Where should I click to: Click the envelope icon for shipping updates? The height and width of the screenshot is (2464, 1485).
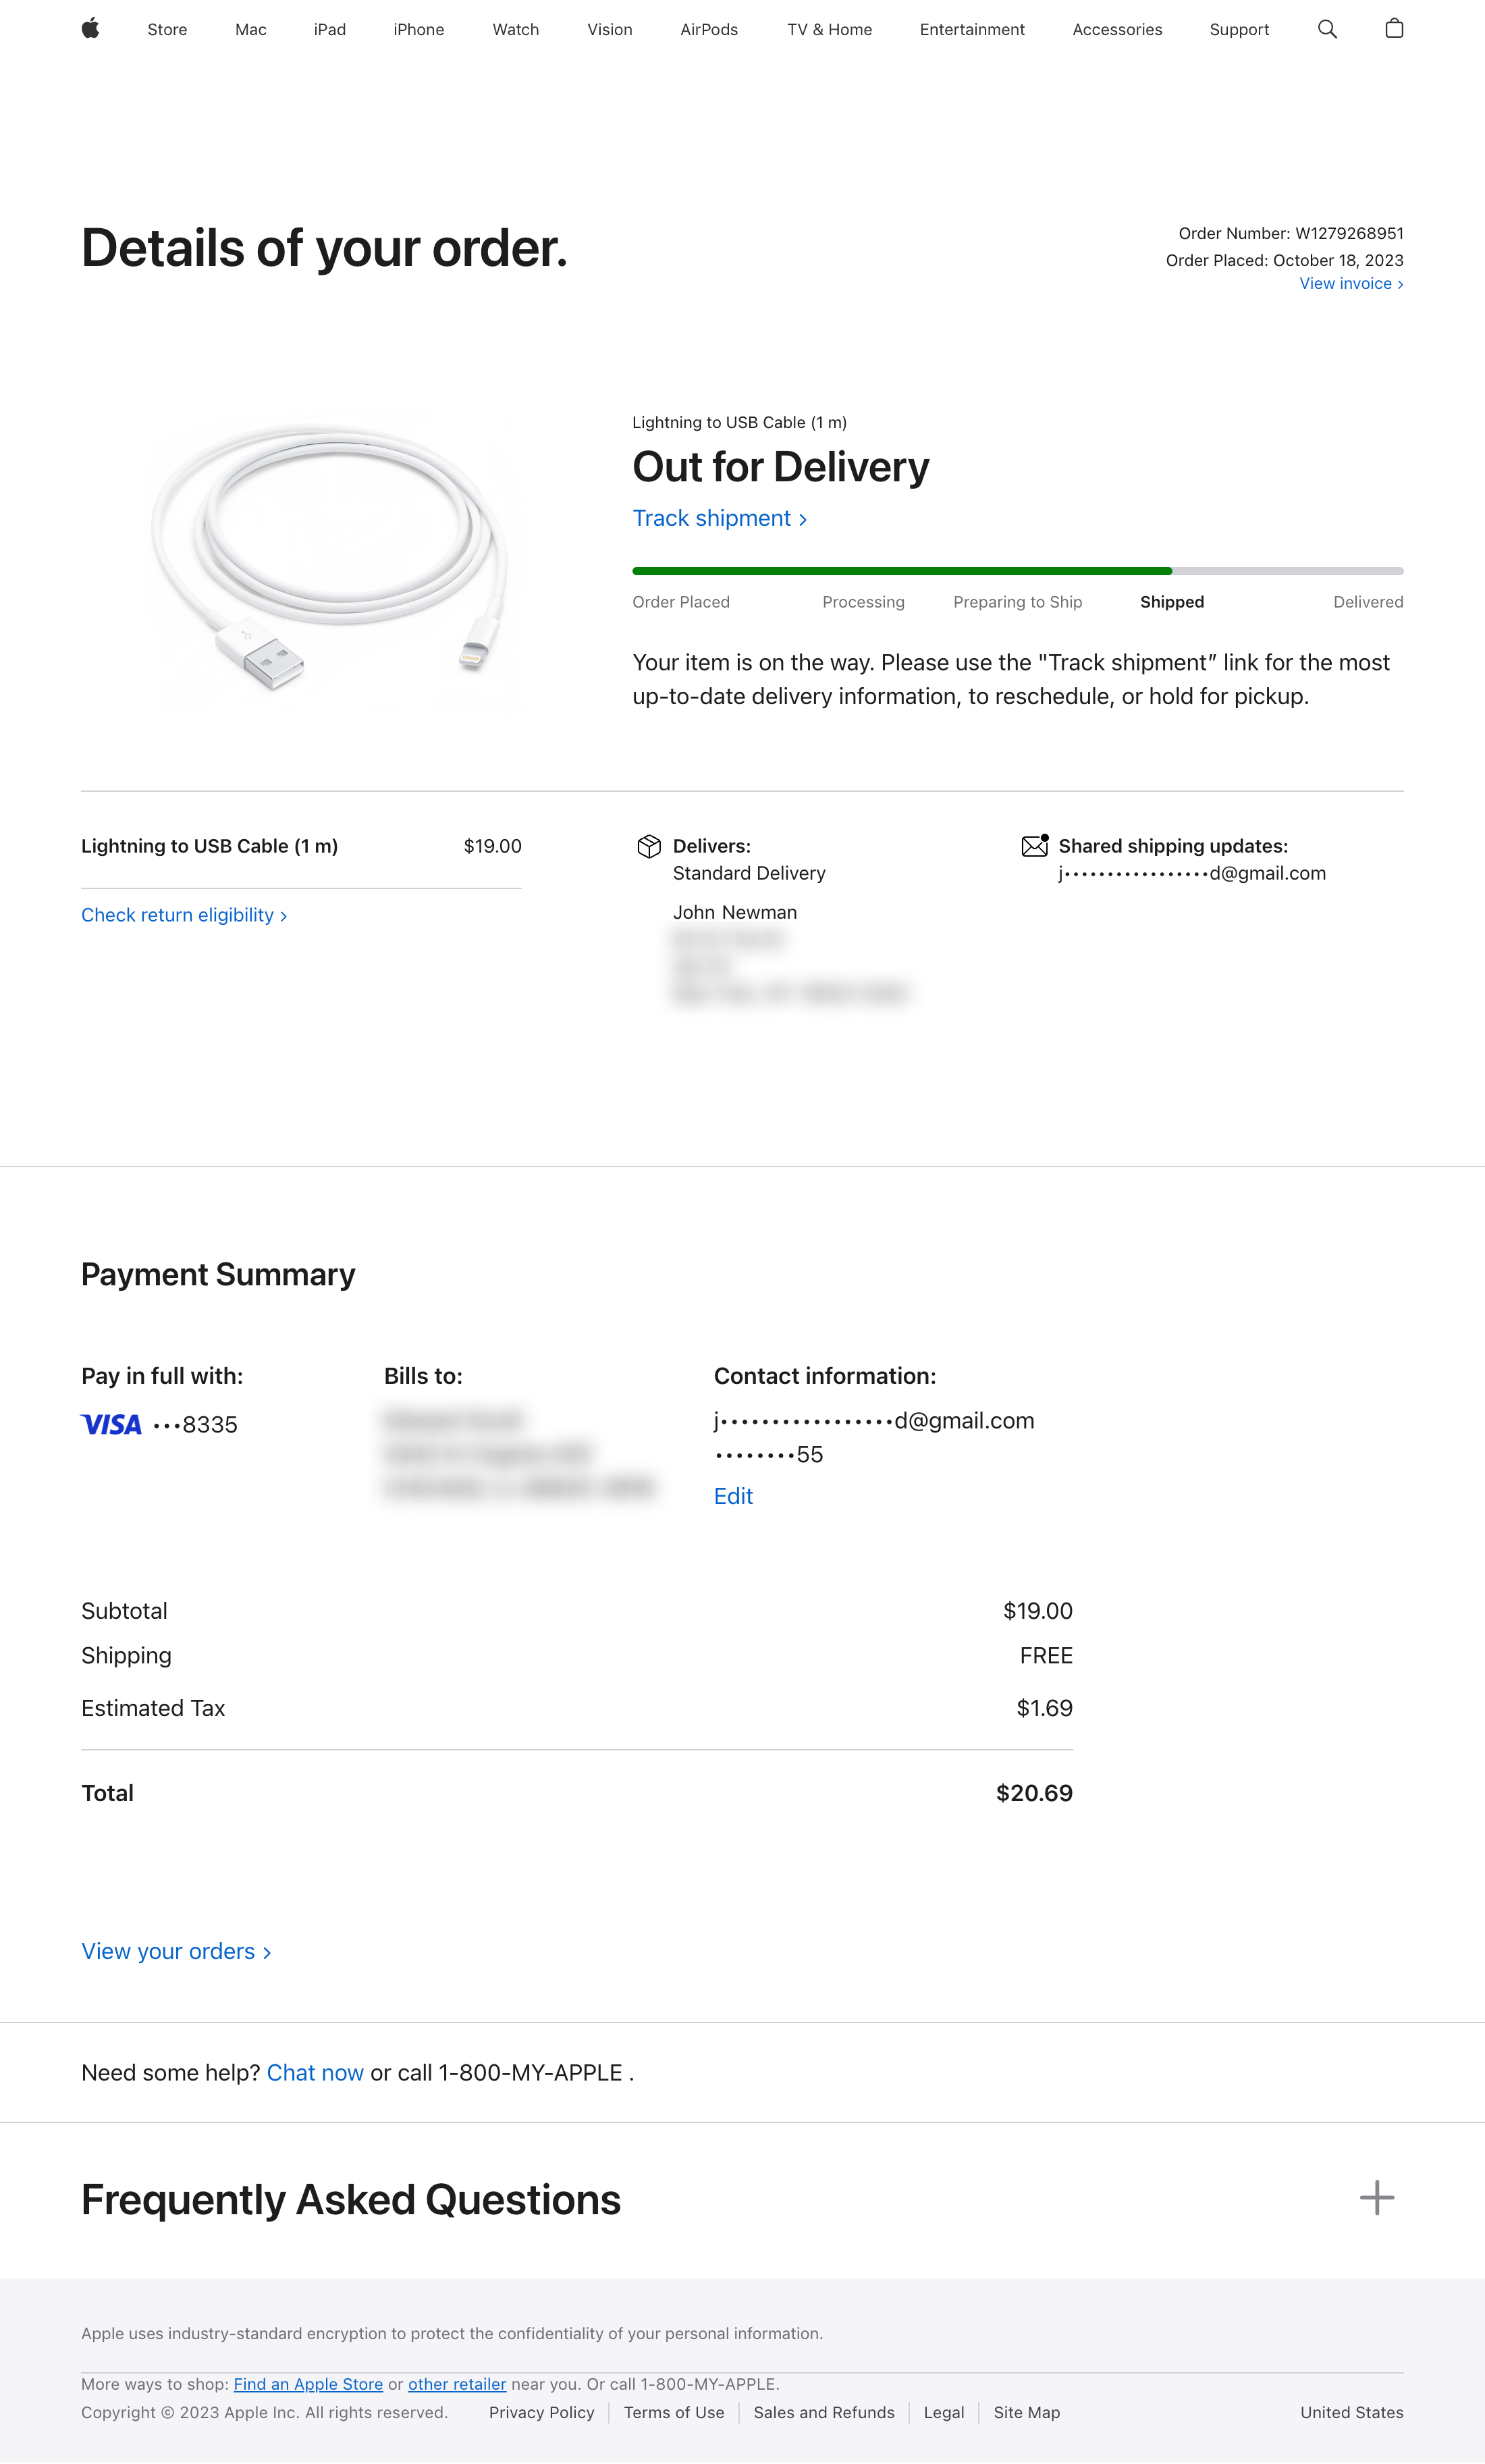[x=1034, y=845]
